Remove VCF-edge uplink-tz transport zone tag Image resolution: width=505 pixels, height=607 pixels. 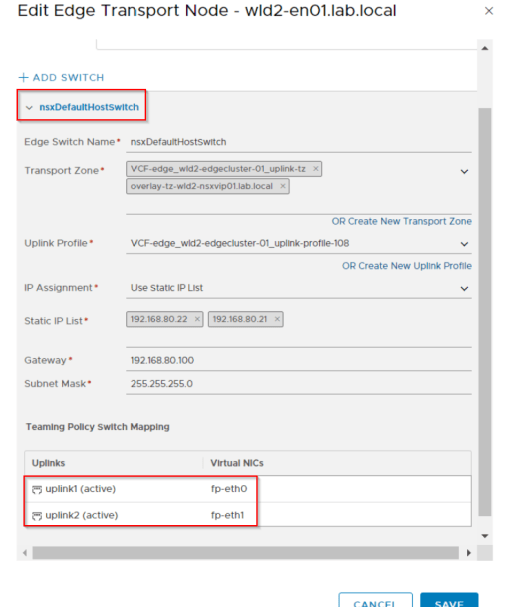coord(316,169)
